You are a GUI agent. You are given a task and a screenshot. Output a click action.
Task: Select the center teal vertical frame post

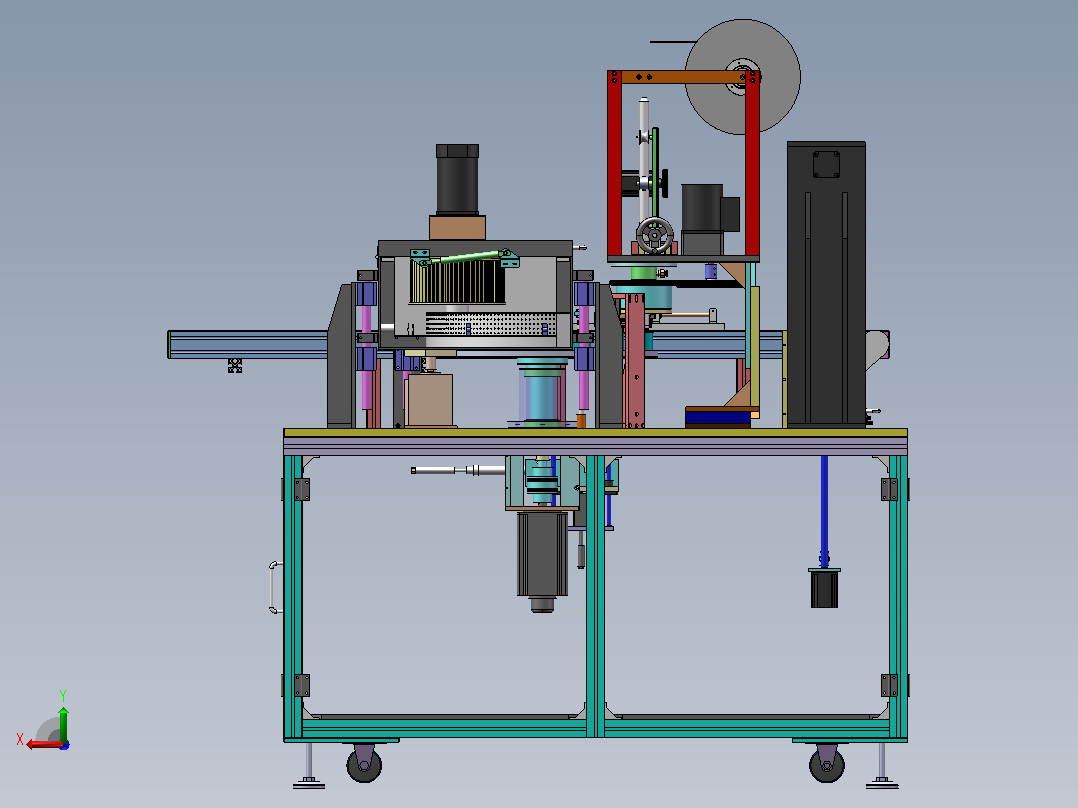[595, 596]
